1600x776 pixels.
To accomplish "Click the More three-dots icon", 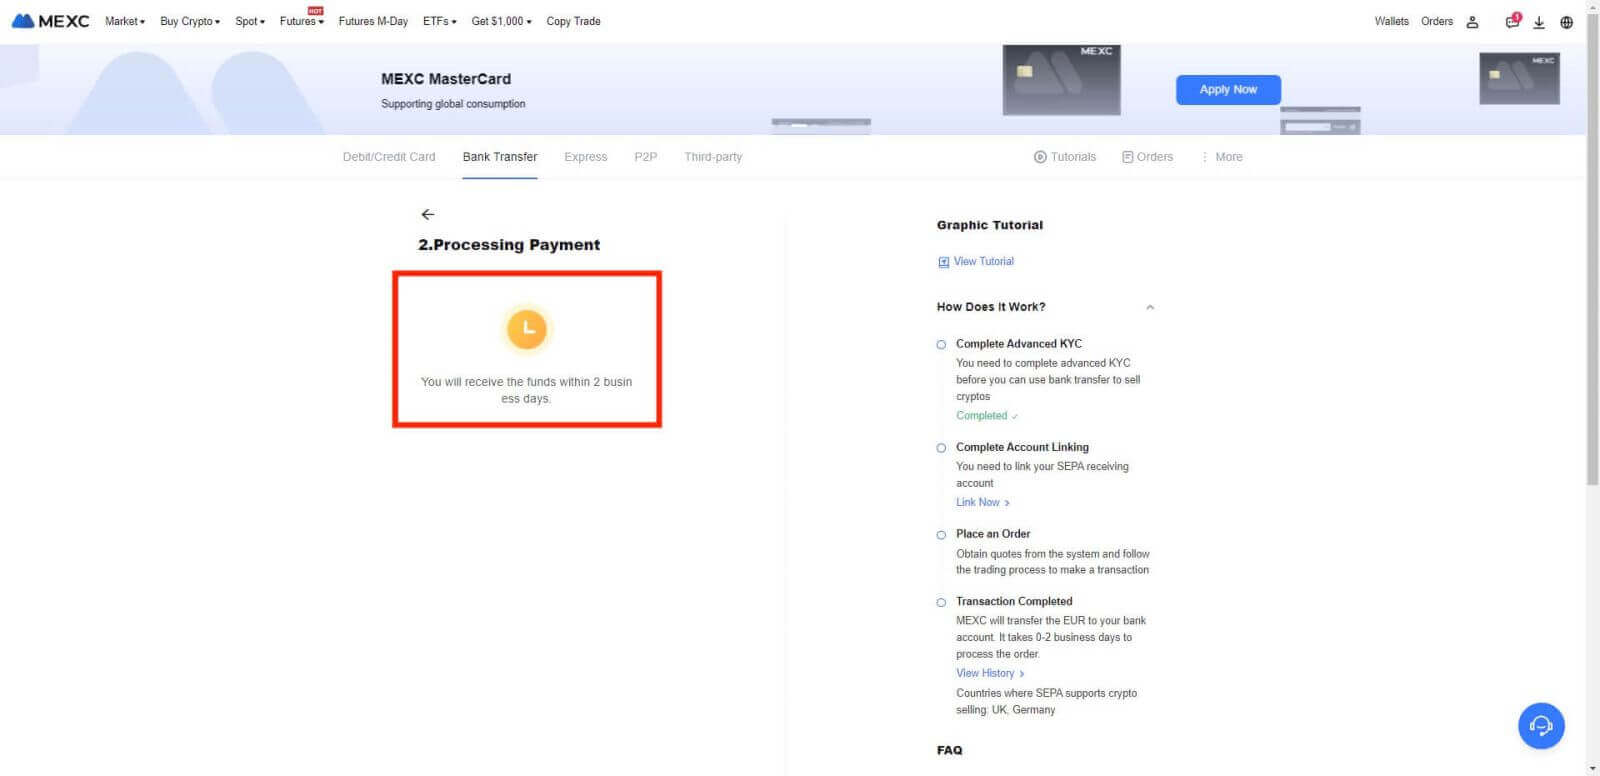I will point(1205,157).
